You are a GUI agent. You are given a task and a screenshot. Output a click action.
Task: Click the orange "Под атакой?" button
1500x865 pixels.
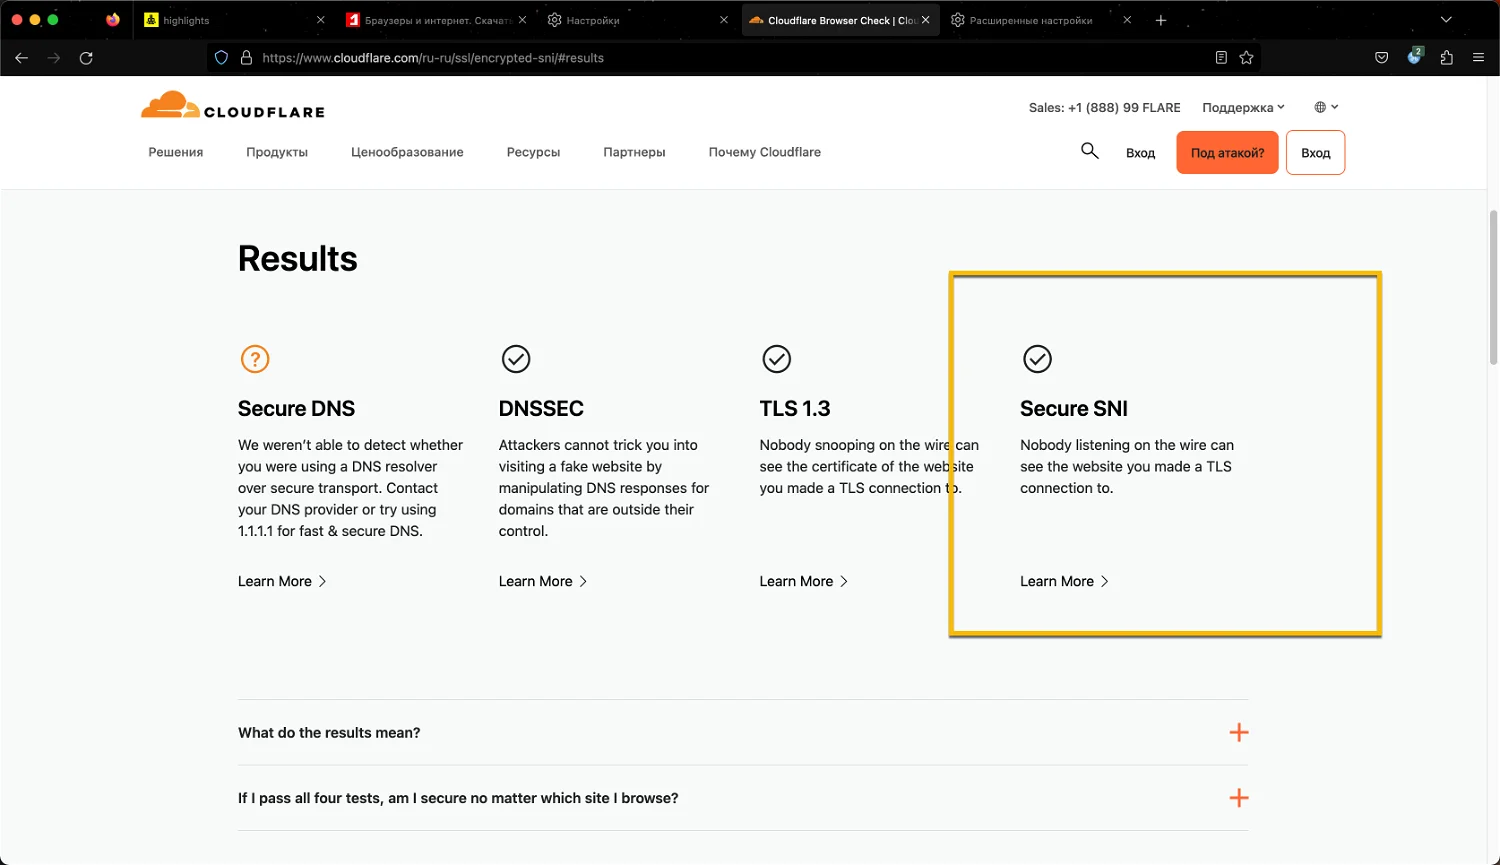1227,153
